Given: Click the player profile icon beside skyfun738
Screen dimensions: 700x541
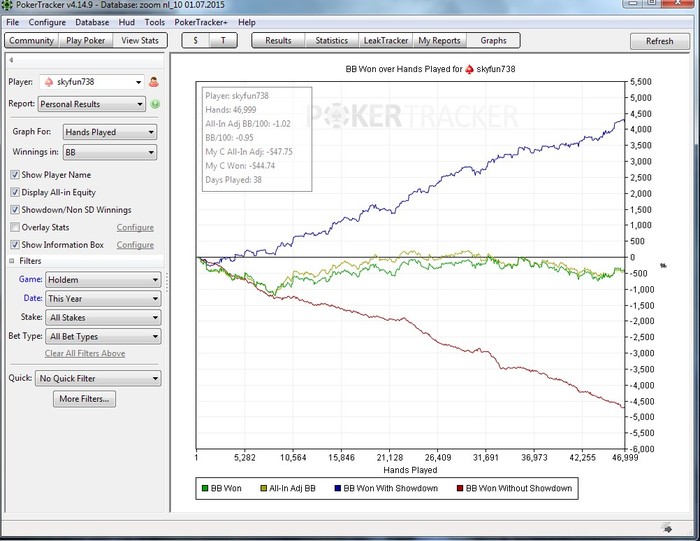Looking at the screenshot, I should click(x=154, y=82).
